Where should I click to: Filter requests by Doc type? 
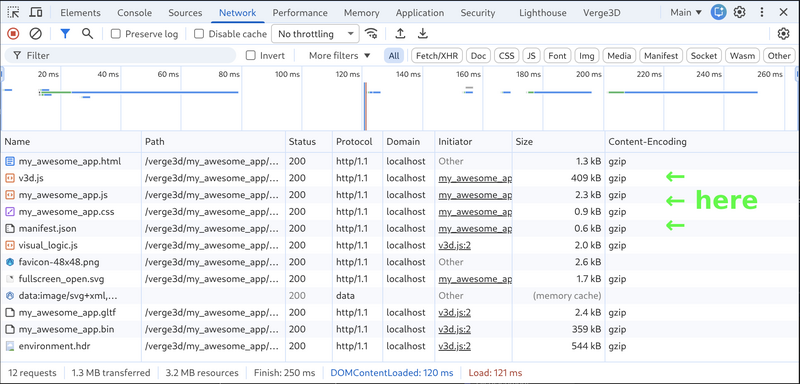pos(478,56)
